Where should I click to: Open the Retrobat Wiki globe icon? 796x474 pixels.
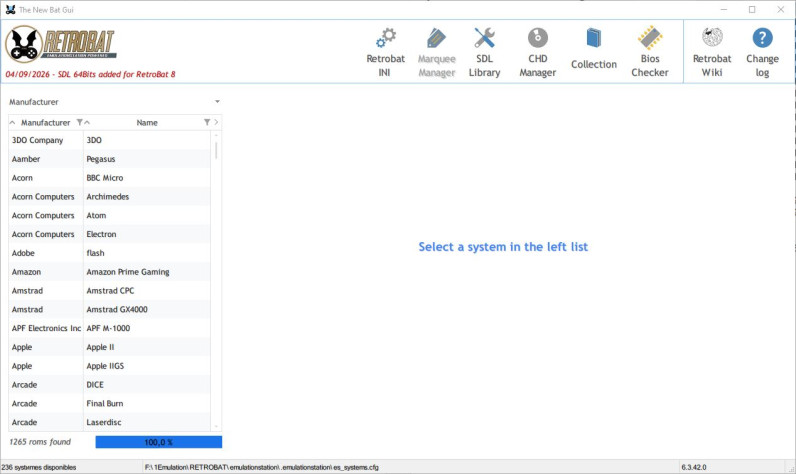click(712, 37)
